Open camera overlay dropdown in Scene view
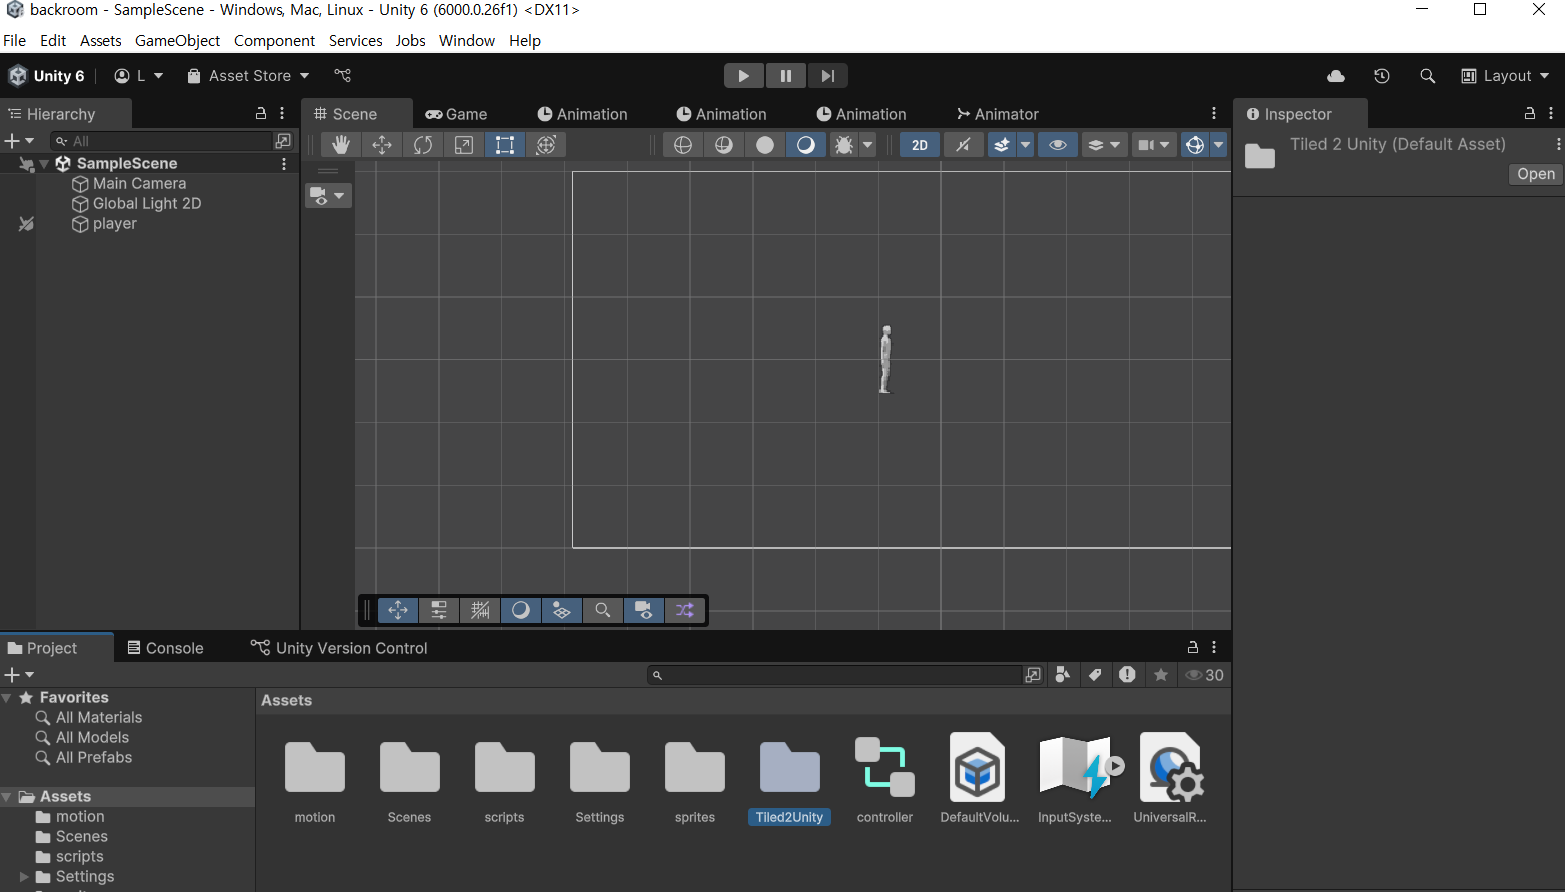Image resolution: width=1565 pixels, height=892 pixels. (328, 195)
